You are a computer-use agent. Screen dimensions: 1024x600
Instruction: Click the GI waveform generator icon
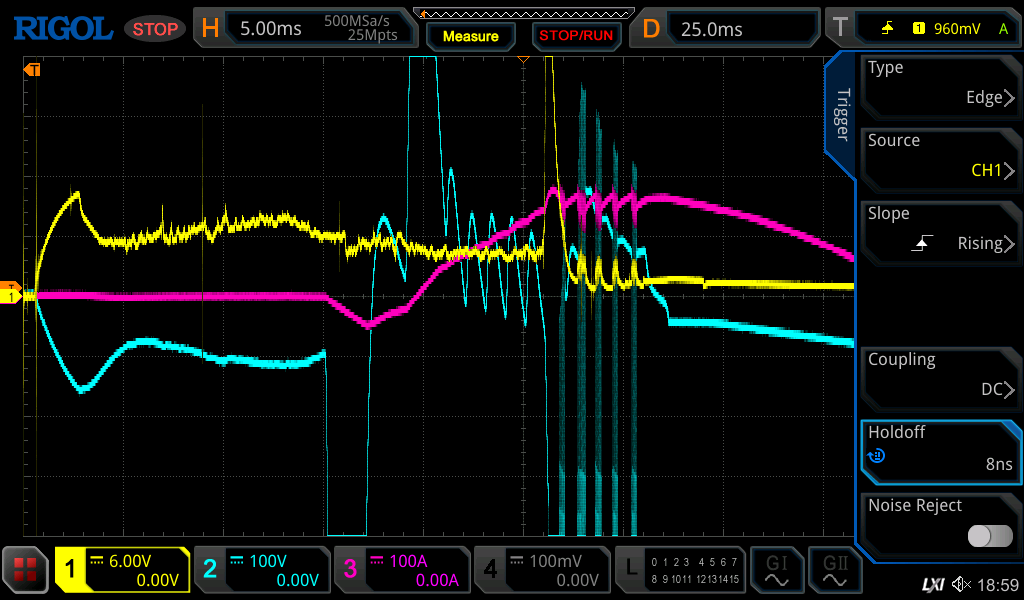(x=776, y=570)
